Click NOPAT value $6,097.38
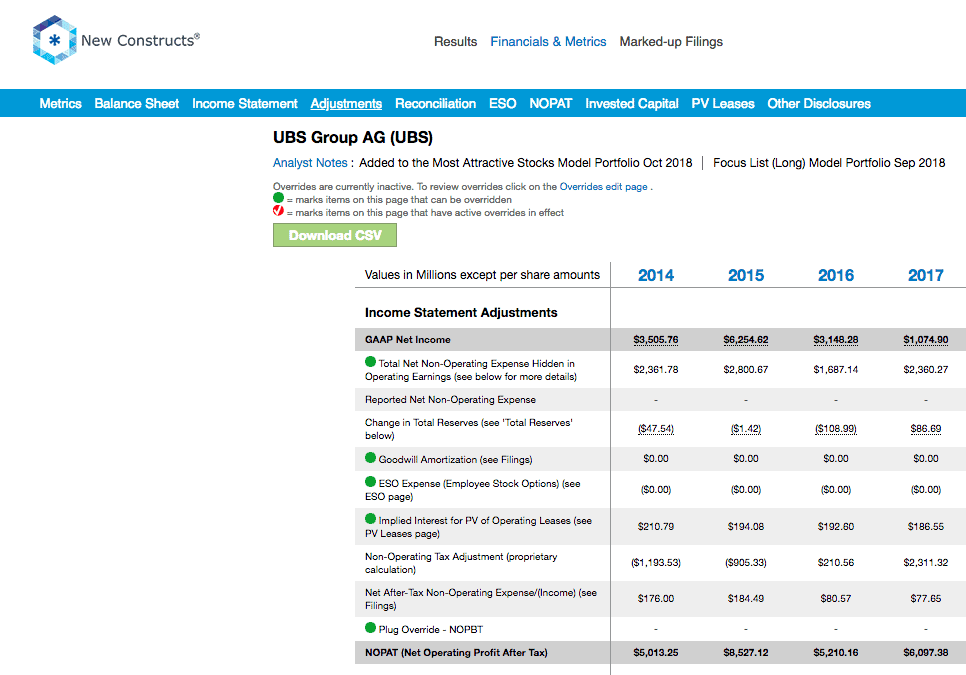Screen dimensions: 966x675 pos(925,652)
